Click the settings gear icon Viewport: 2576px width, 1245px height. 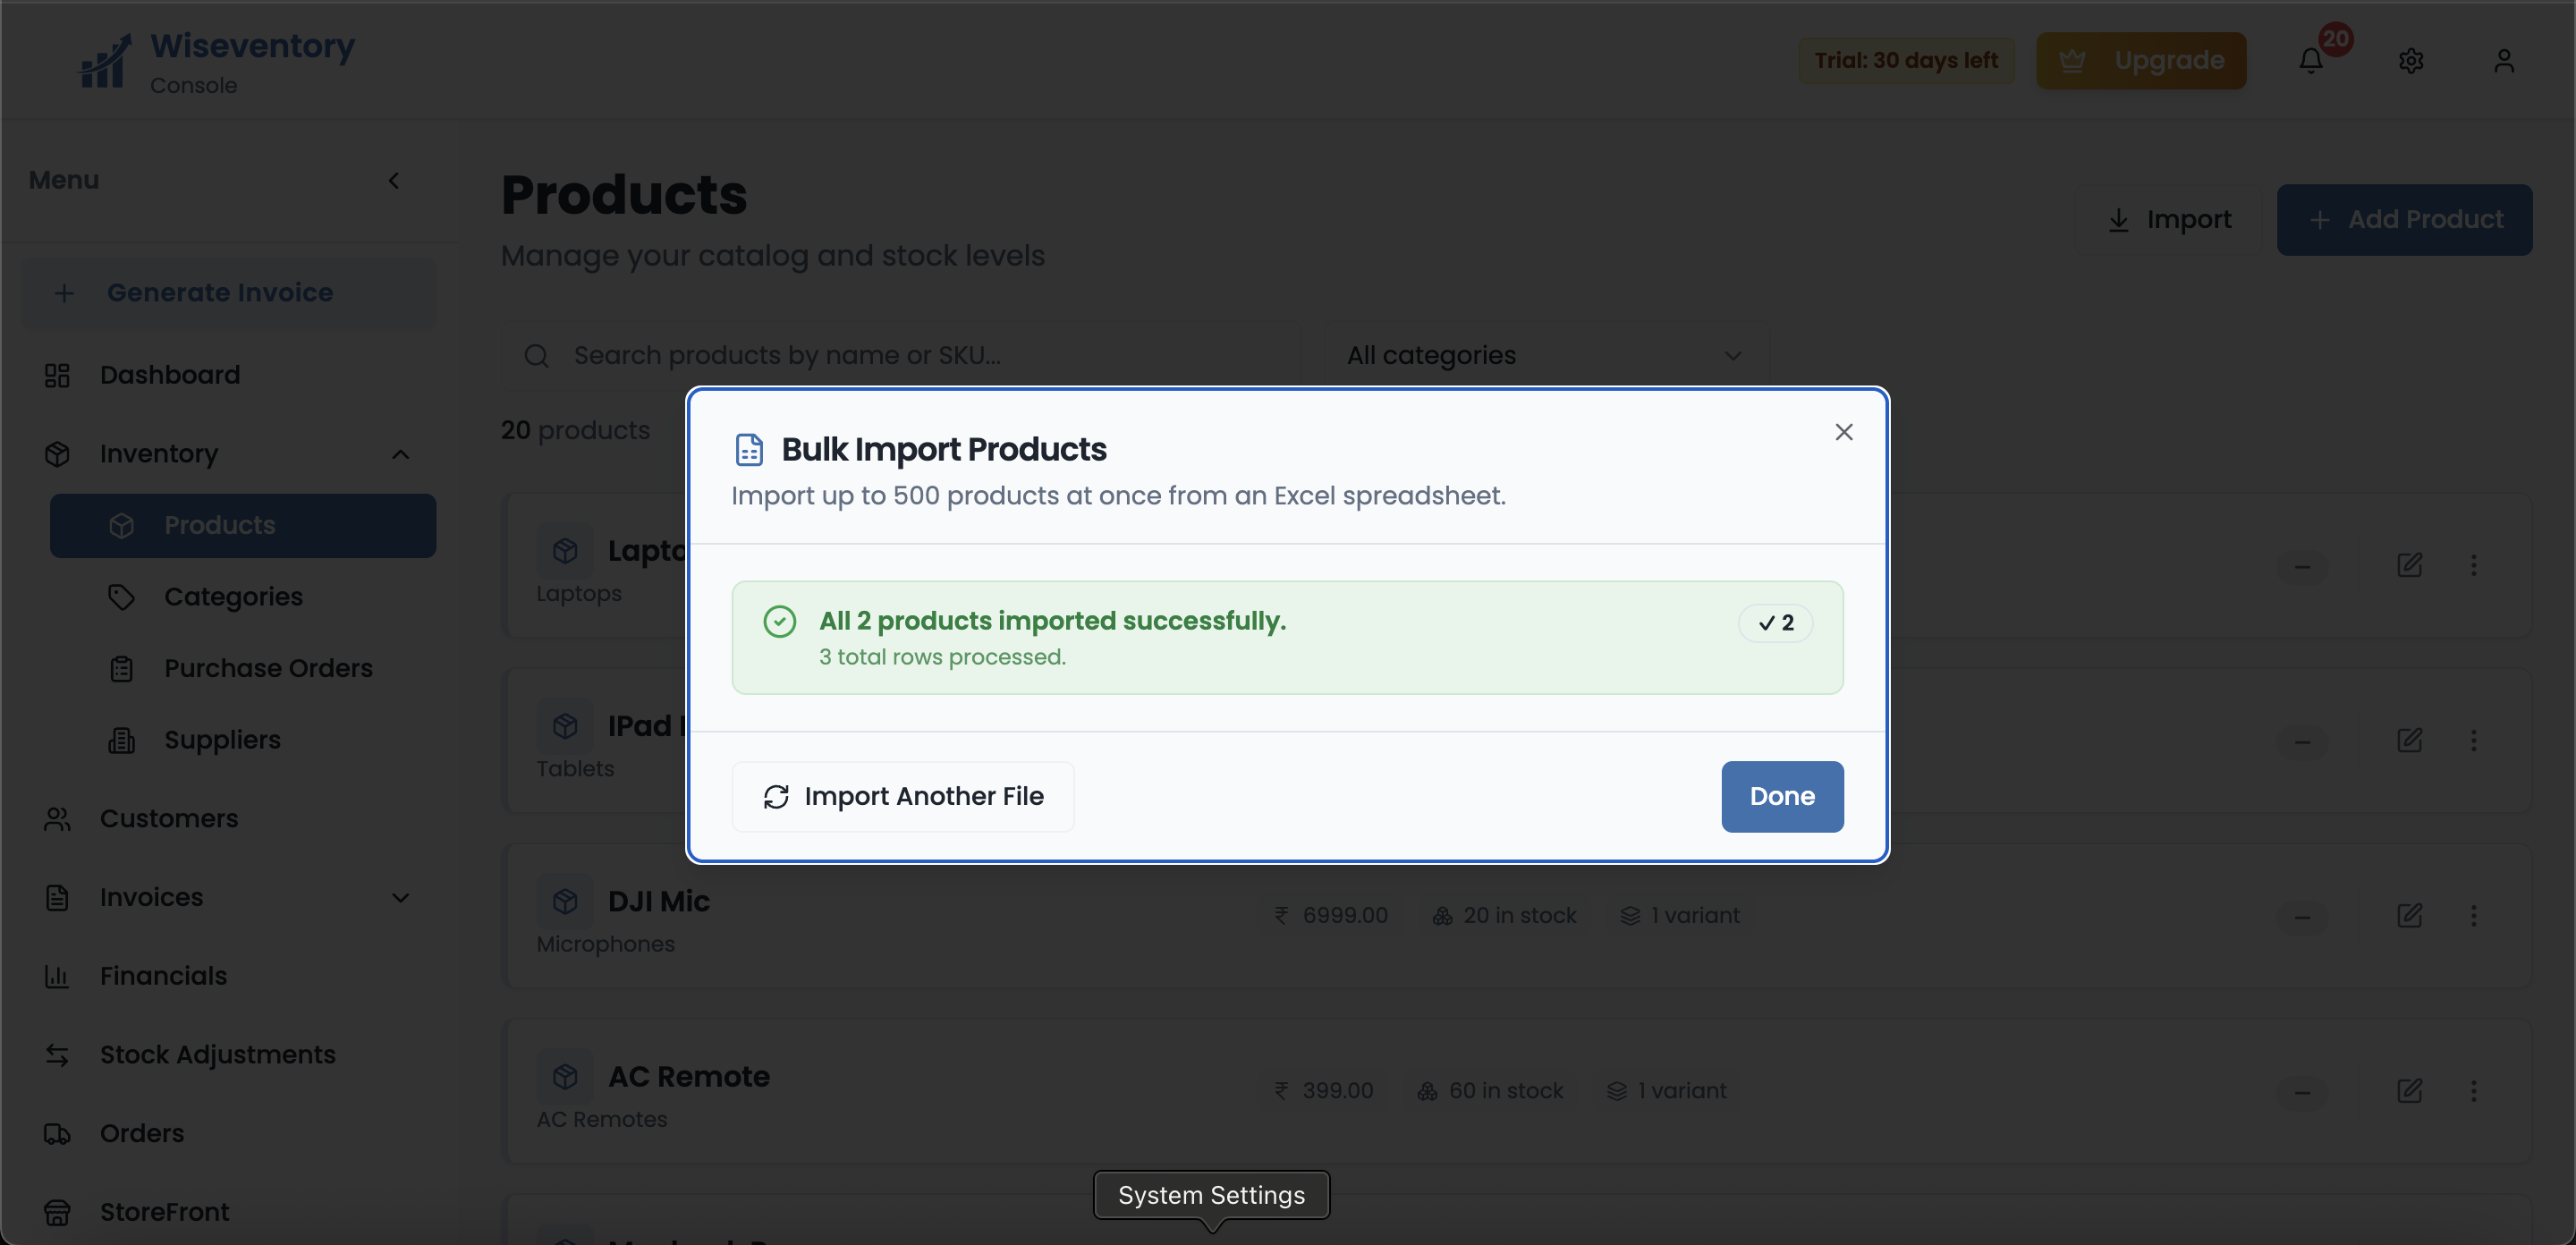click(x=2412, y=60)
